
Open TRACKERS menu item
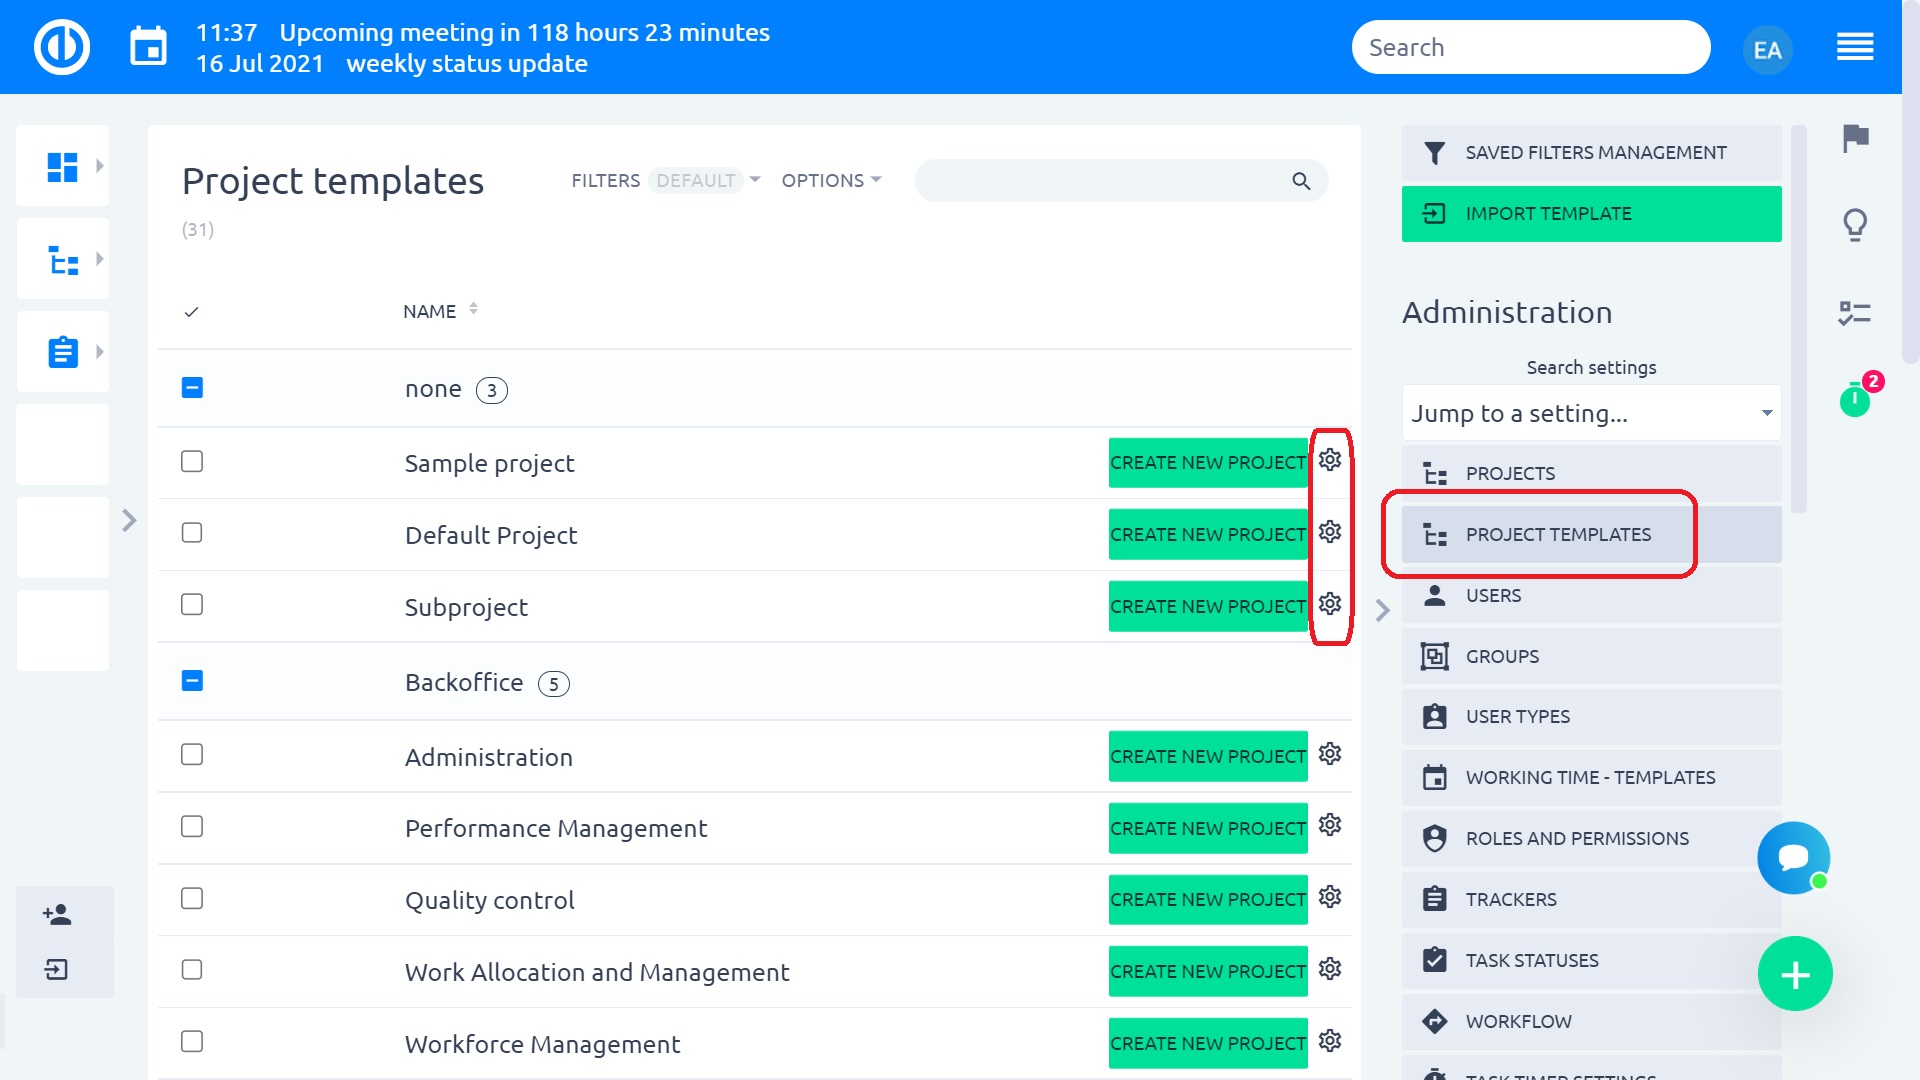click(x=1591, y=900)
